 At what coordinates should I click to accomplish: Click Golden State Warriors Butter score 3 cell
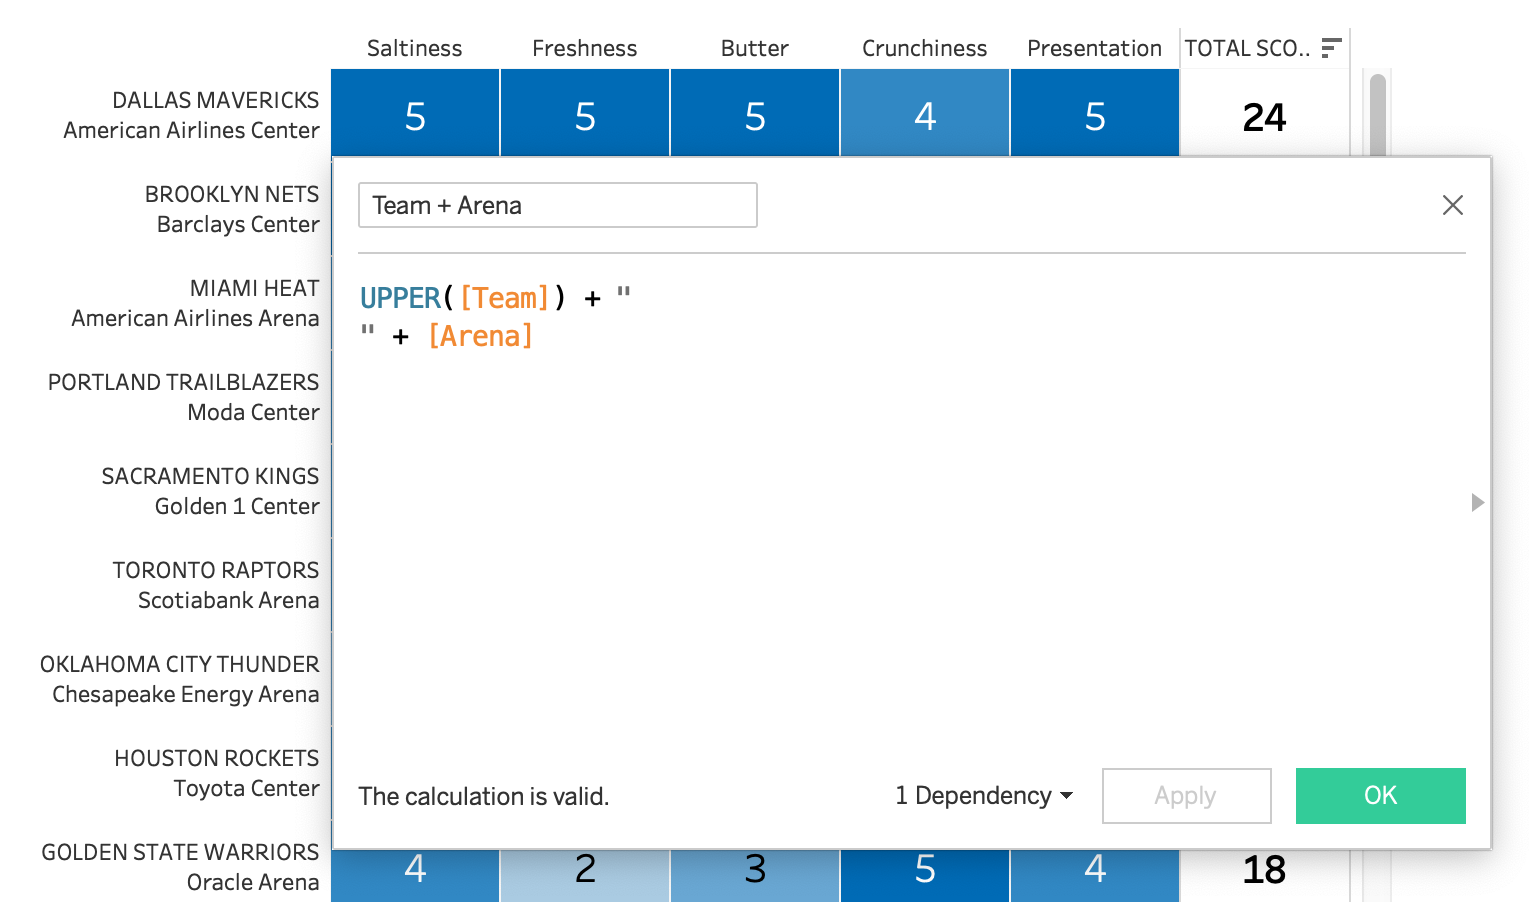click(755, 876)
